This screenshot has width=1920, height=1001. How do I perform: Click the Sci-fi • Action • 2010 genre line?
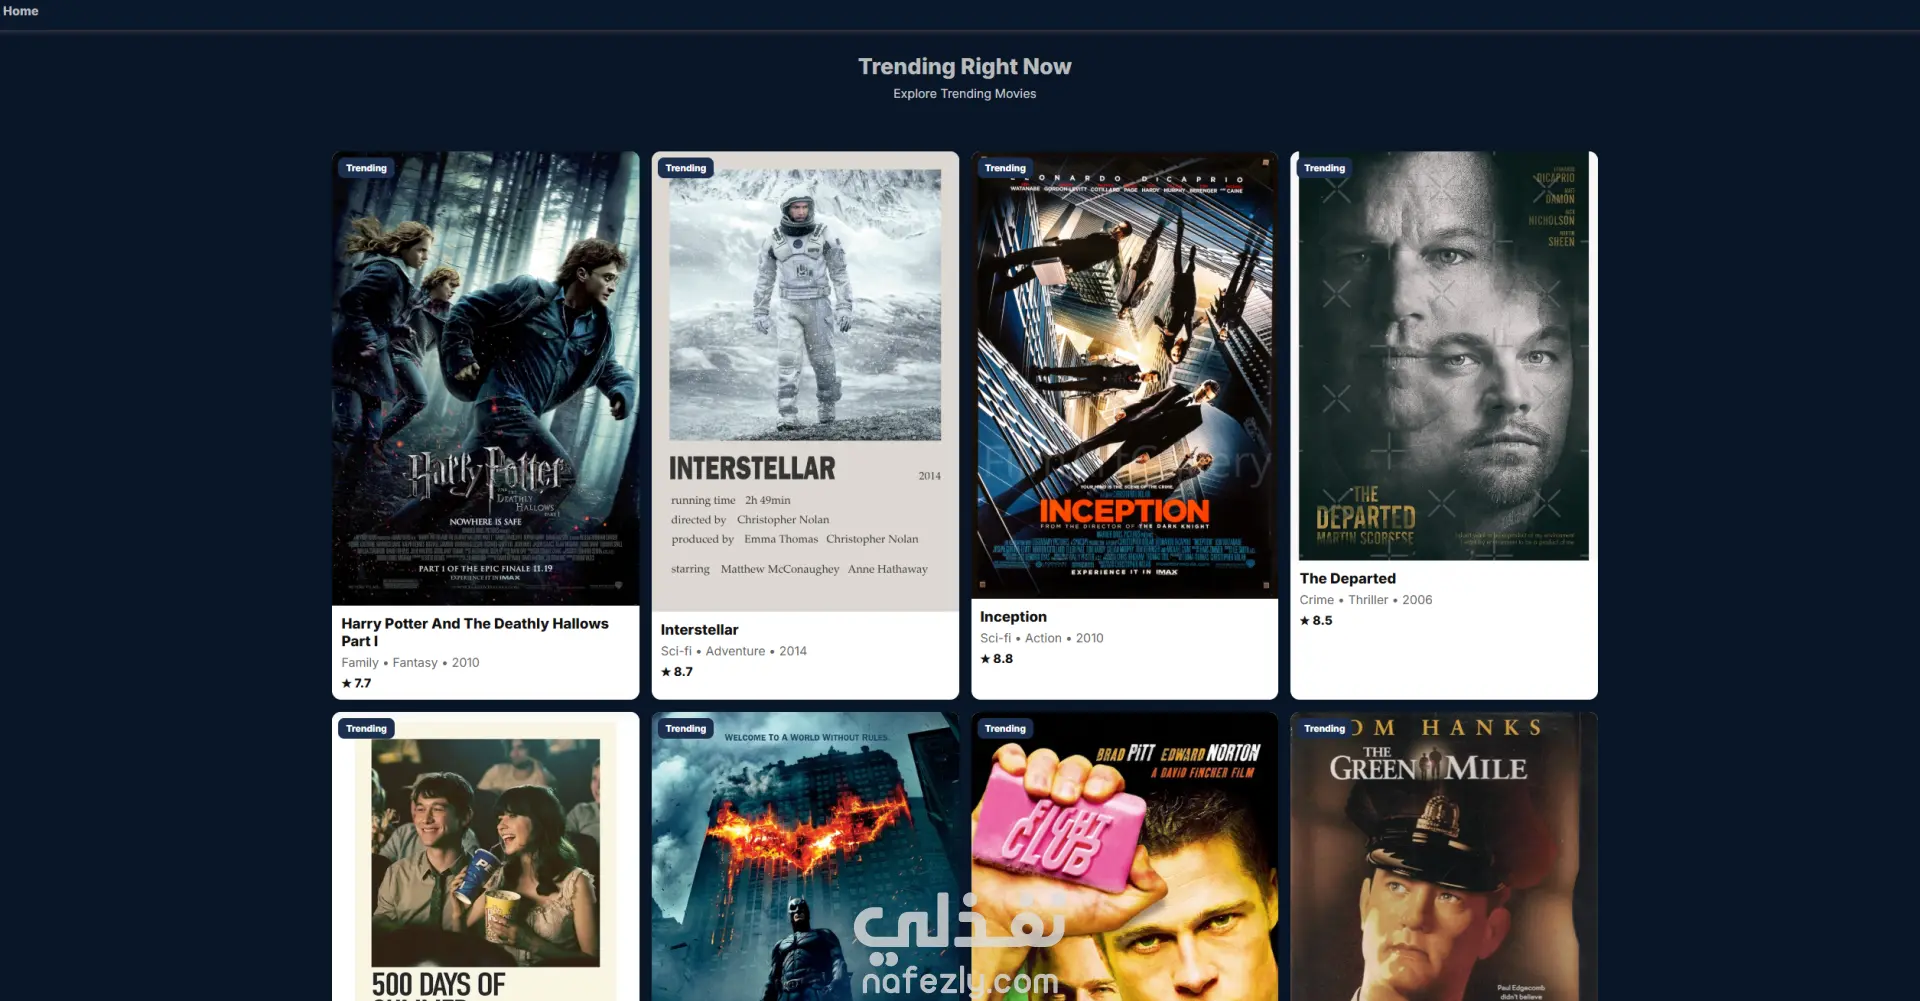point(1041,638)
